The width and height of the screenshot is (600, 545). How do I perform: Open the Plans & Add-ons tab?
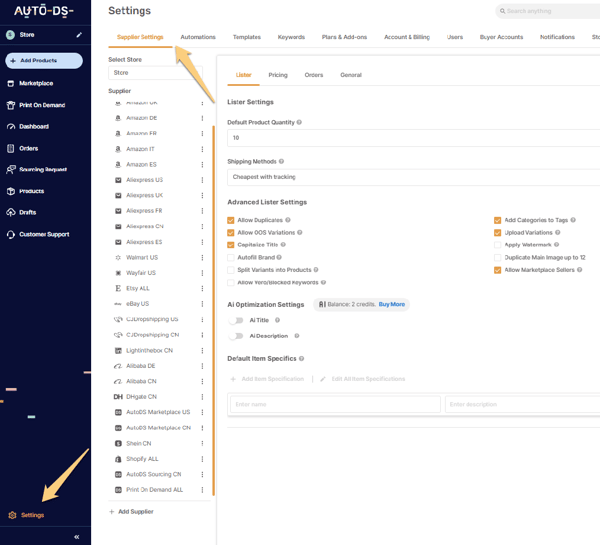click(x=344, y=37)
